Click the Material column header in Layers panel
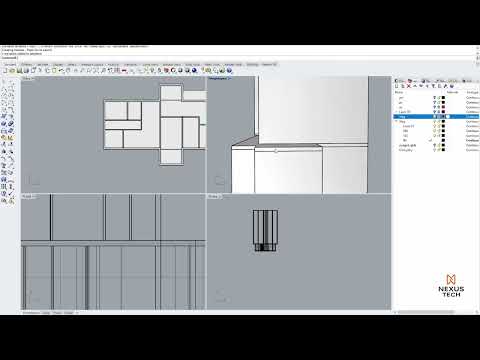 click(453, 92)
